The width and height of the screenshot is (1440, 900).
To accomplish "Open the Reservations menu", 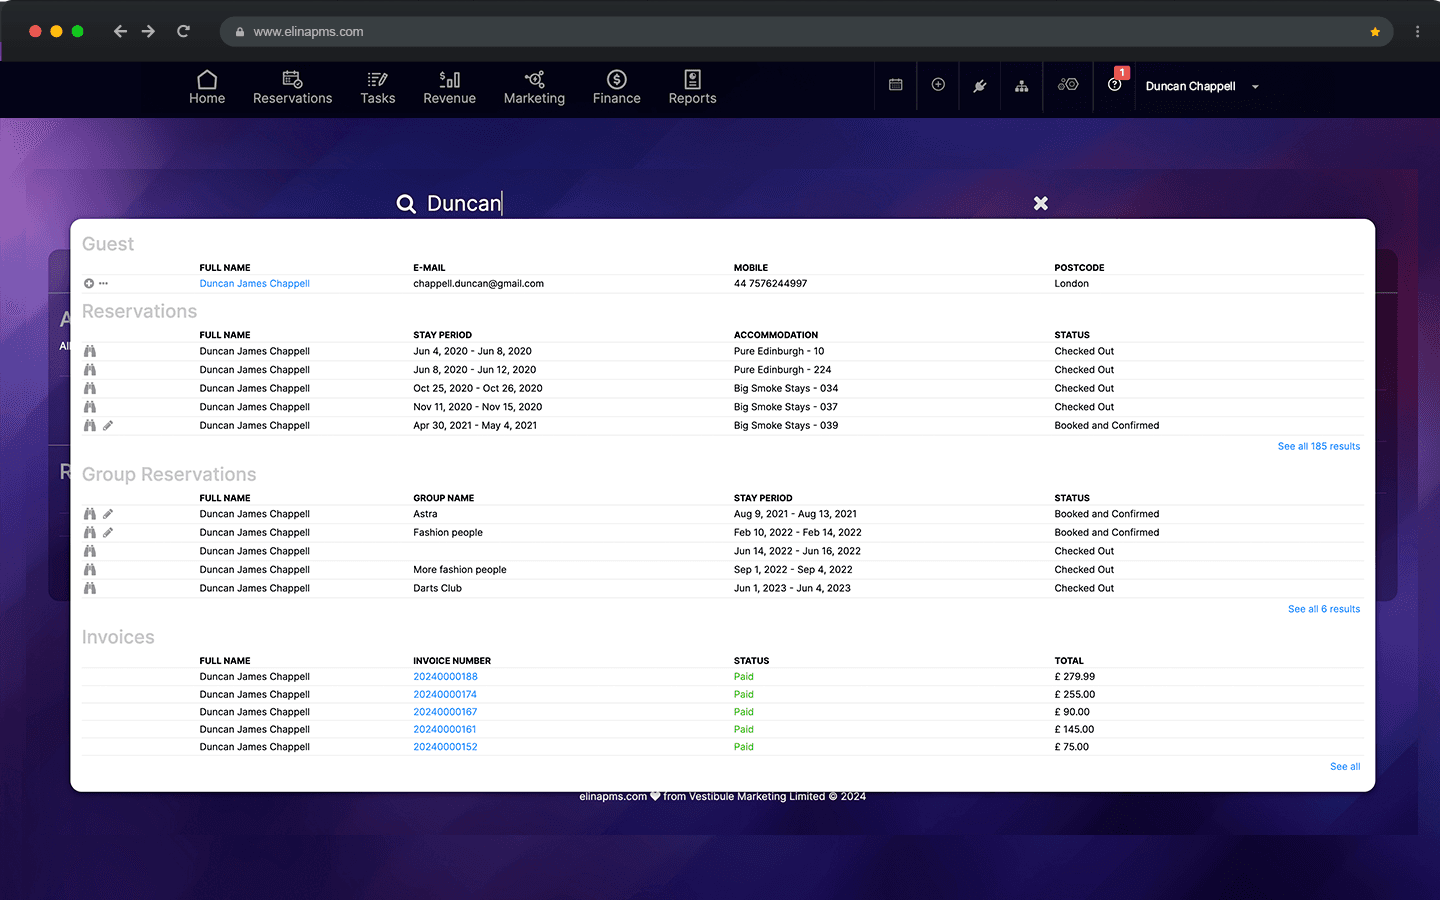I will (x=292, y=87).
